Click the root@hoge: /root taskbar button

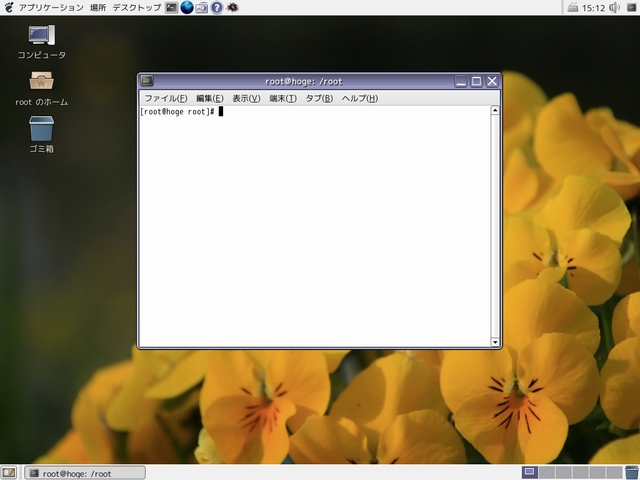[85, 473]
